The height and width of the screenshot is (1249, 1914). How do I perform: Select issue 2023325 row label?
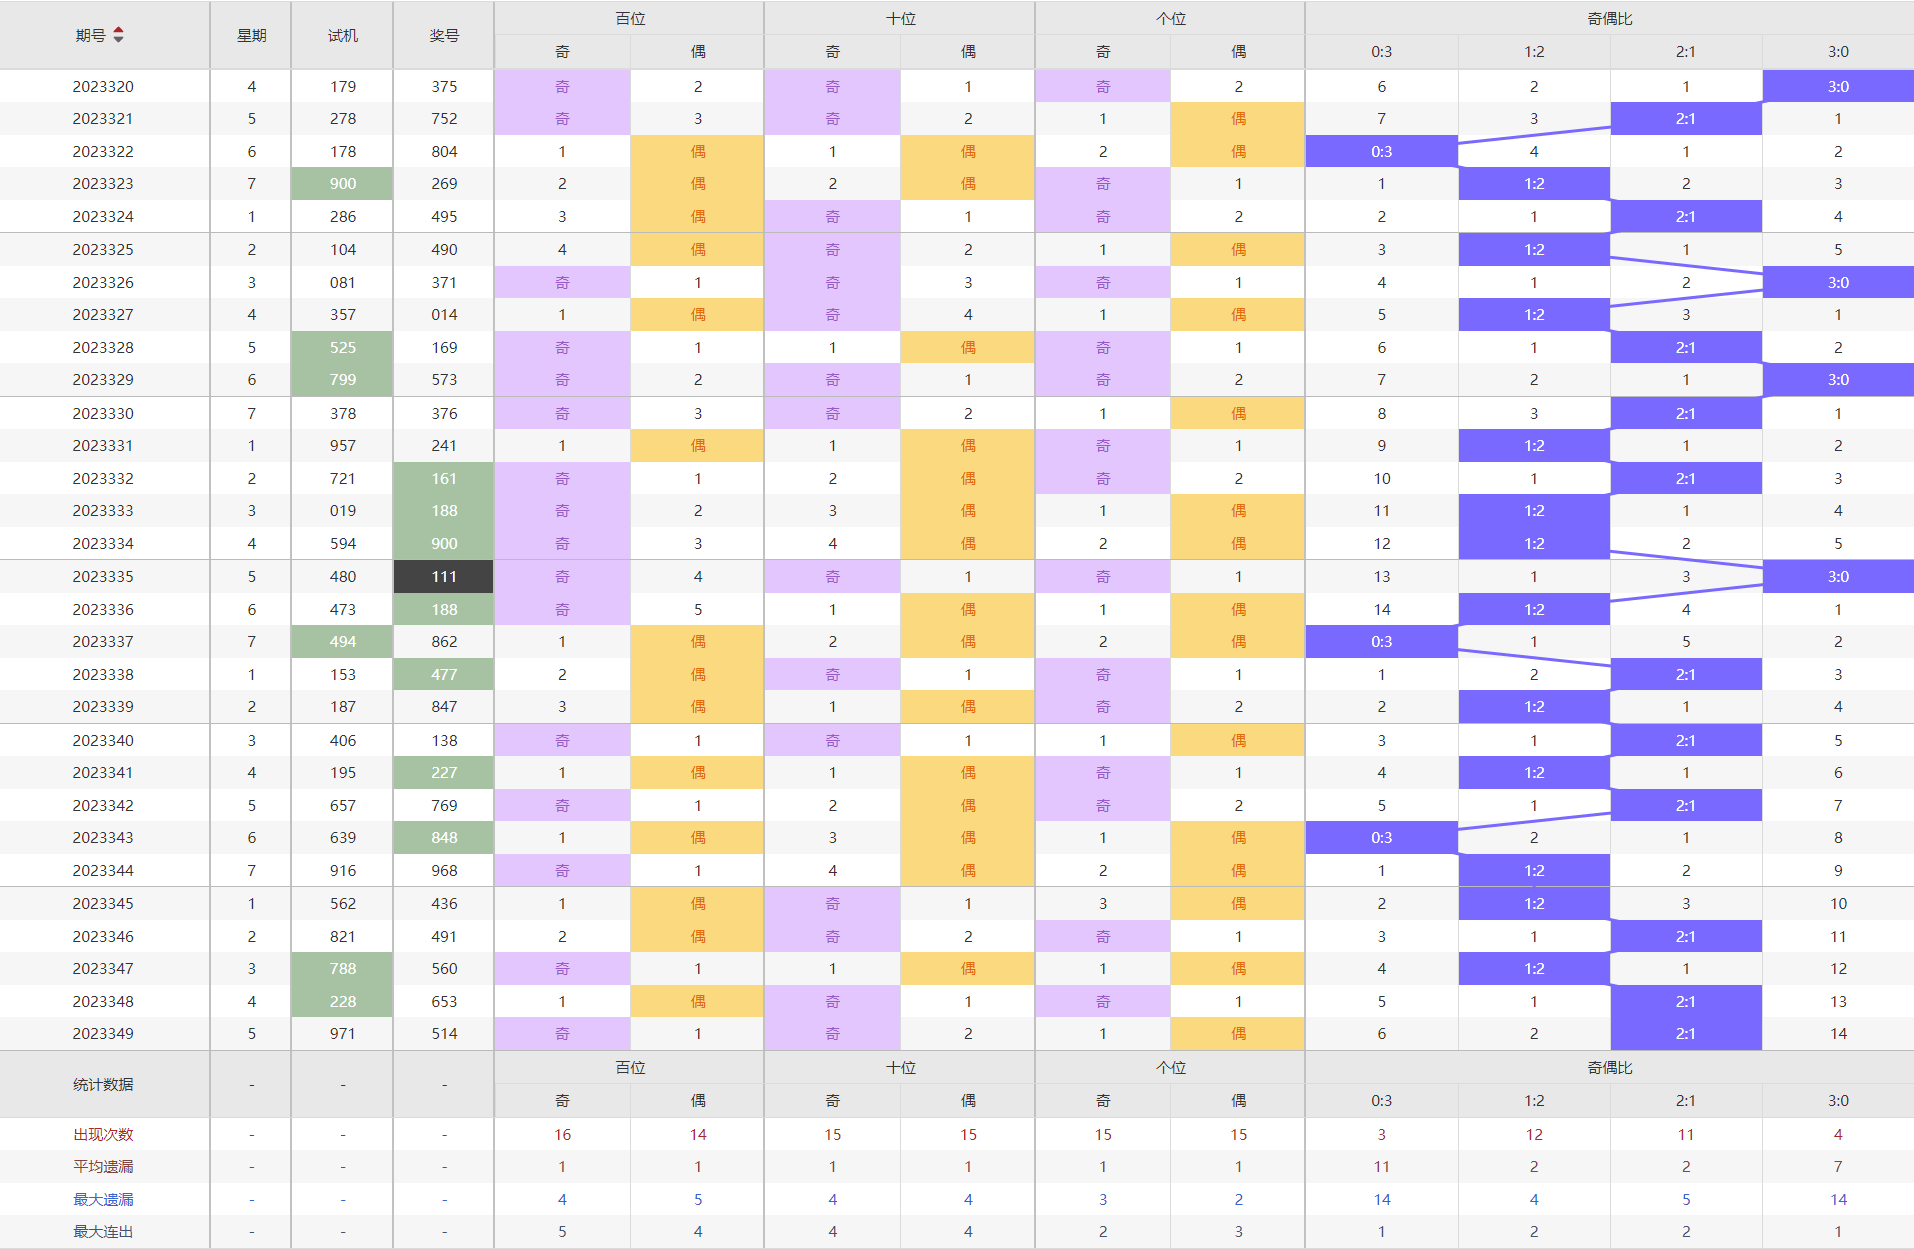point(103,250)
